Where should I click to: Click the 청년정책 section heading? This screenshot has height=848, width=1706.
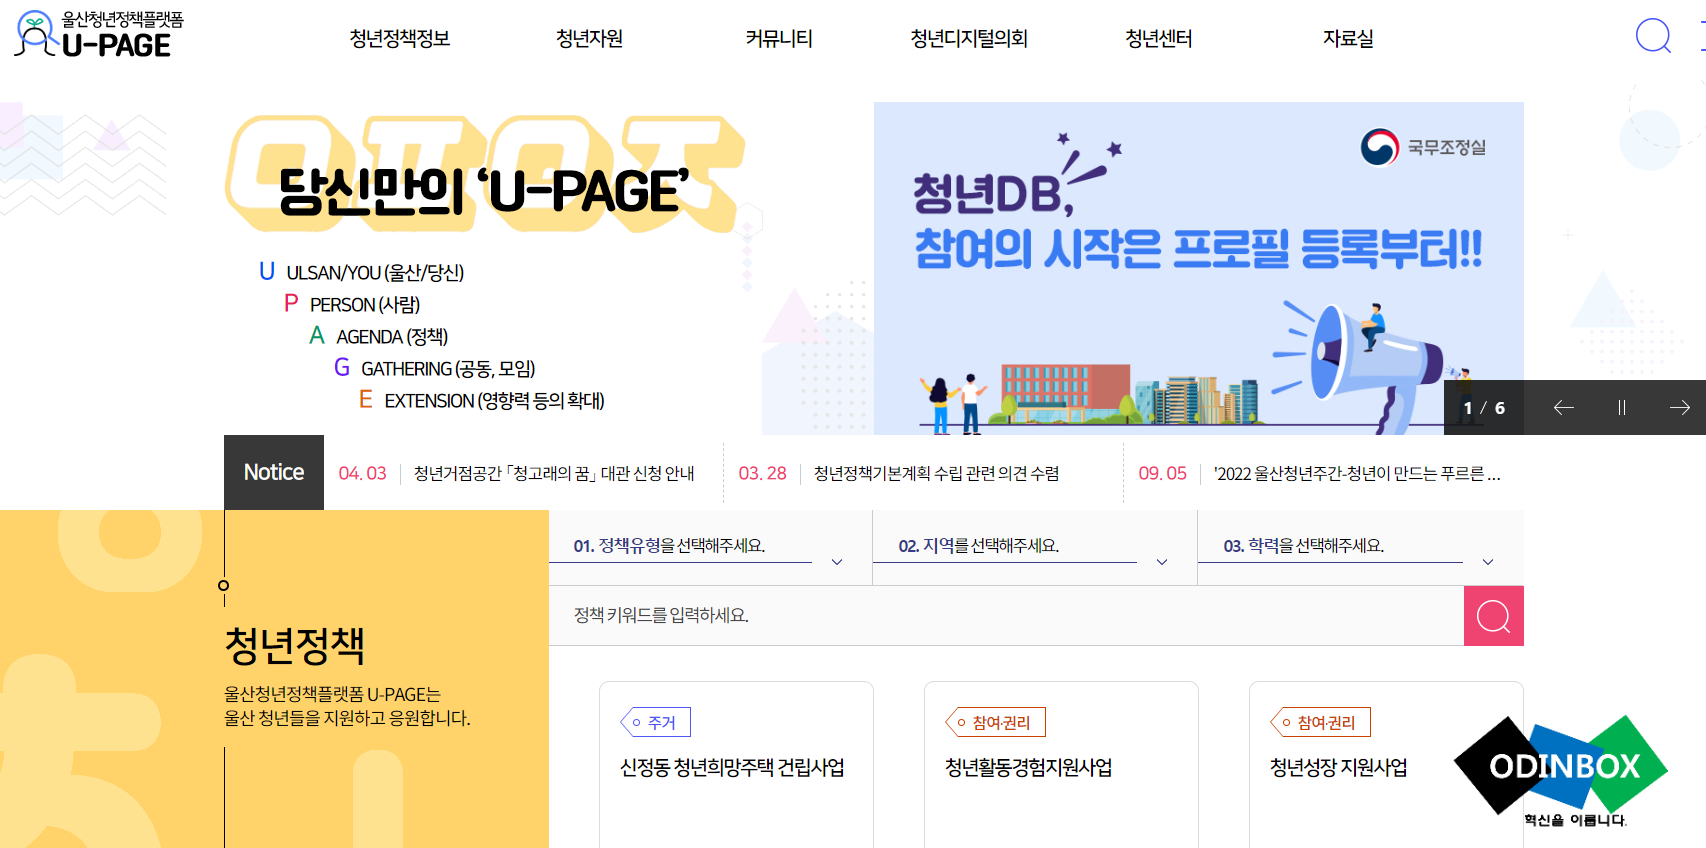point(295,645)
